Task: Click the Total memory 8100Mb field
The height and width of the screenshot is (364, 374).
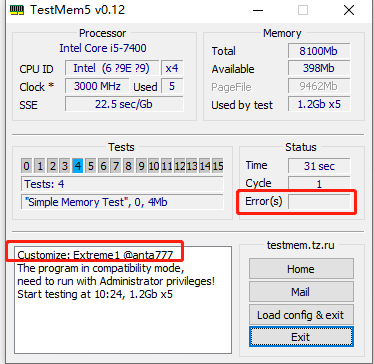Action: coord(319,51)
